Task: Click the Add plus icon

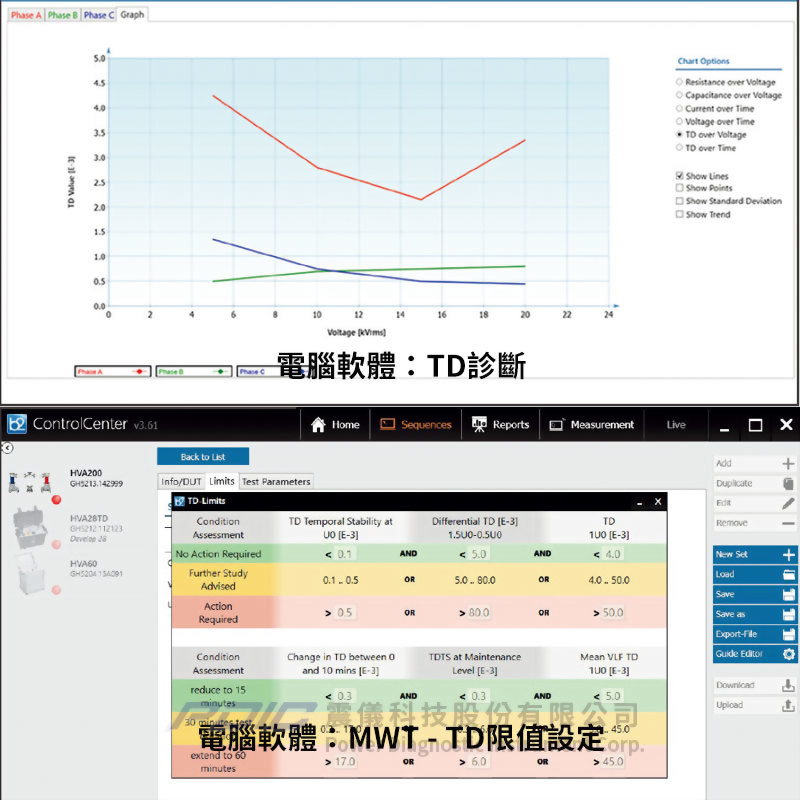Action: click(x=788, y=463)
